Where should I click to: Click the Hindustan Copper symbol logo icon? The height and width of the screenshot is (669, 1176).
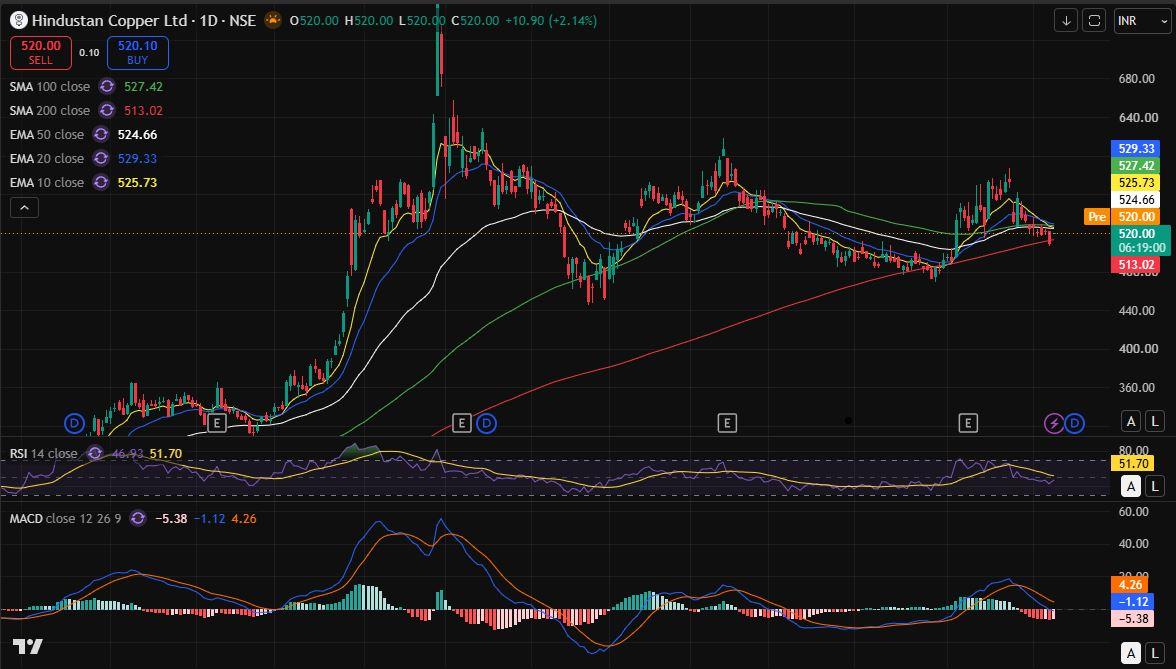pos(19,20)
